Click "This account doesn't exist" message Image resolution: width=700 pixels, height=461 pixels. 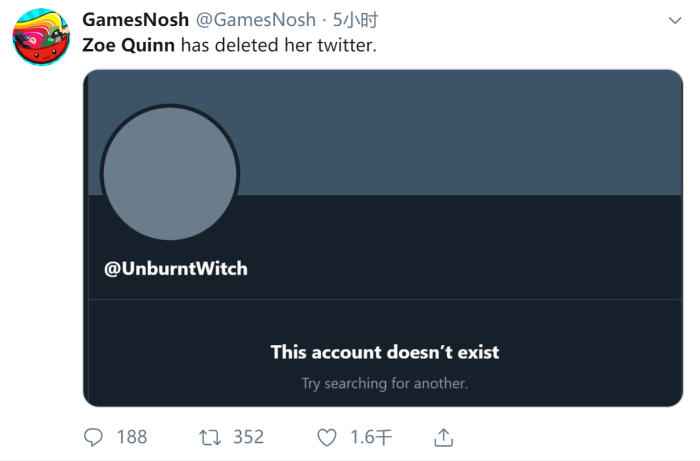tap(384, 352)
